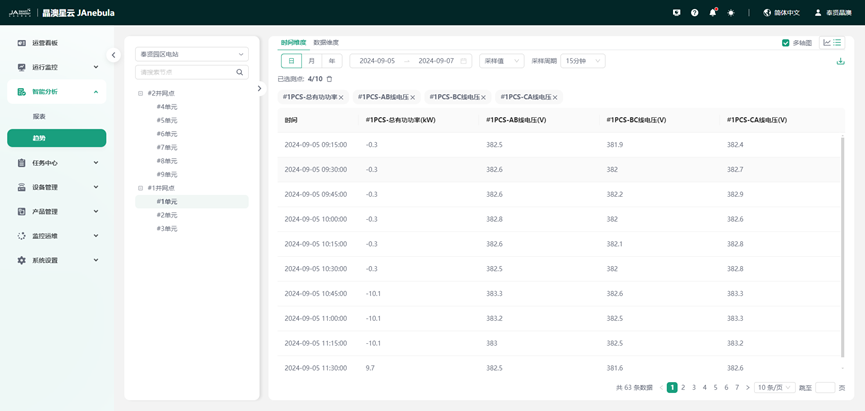Click the notification bell icon
Viewport: 865px width, 411px height.
click(713, 13)
